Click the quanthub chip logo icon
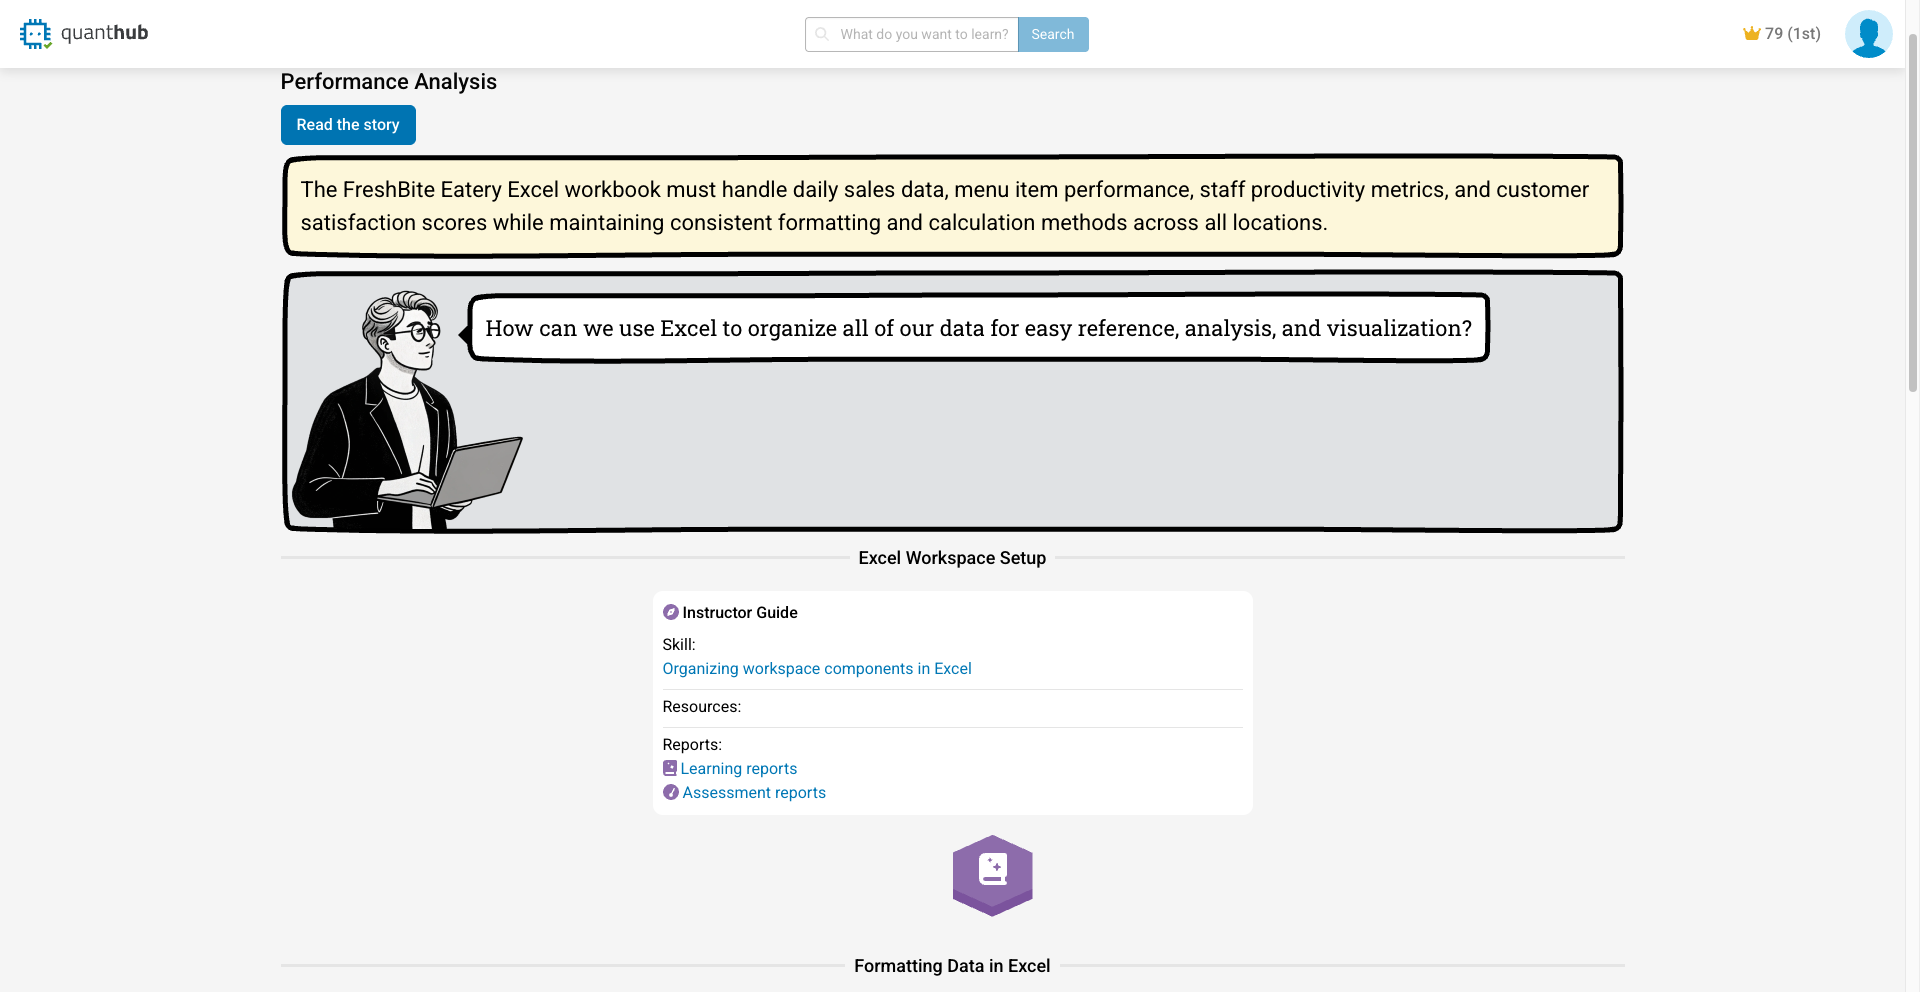 [x=35, y=34]
